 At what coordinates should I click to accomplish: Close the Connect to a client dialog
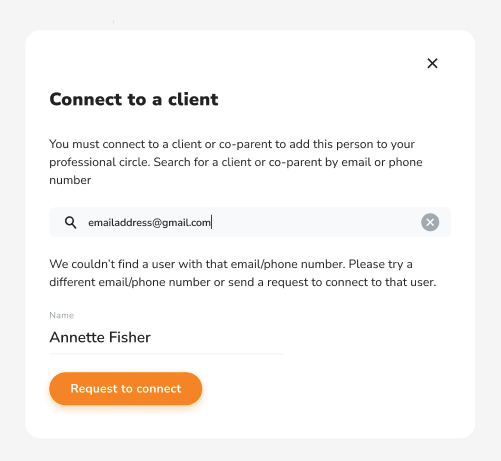(x=432, y=63)
